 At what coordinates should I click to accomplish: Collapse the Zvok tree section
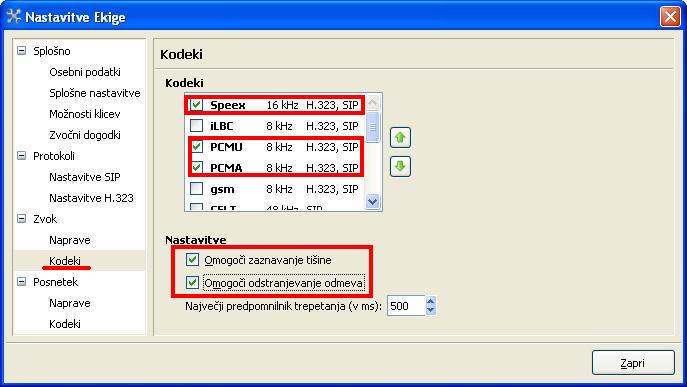(x=21, y=218)
